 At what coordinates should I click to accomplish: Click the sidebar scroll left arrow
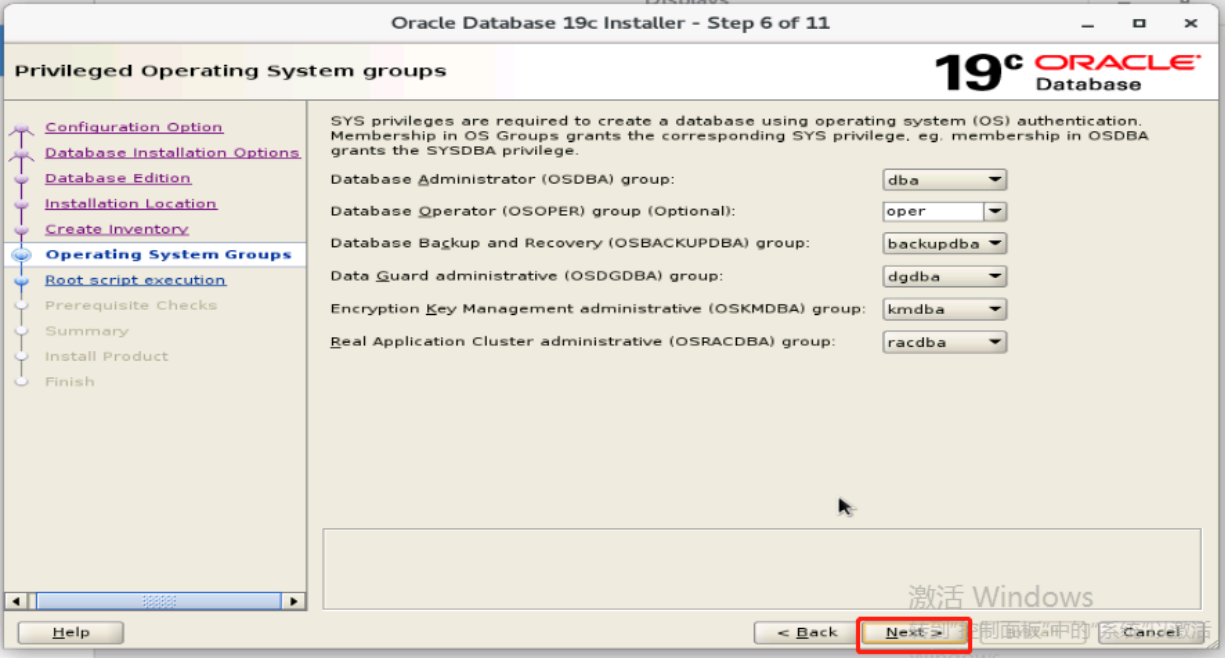click(x=14, y=601)
